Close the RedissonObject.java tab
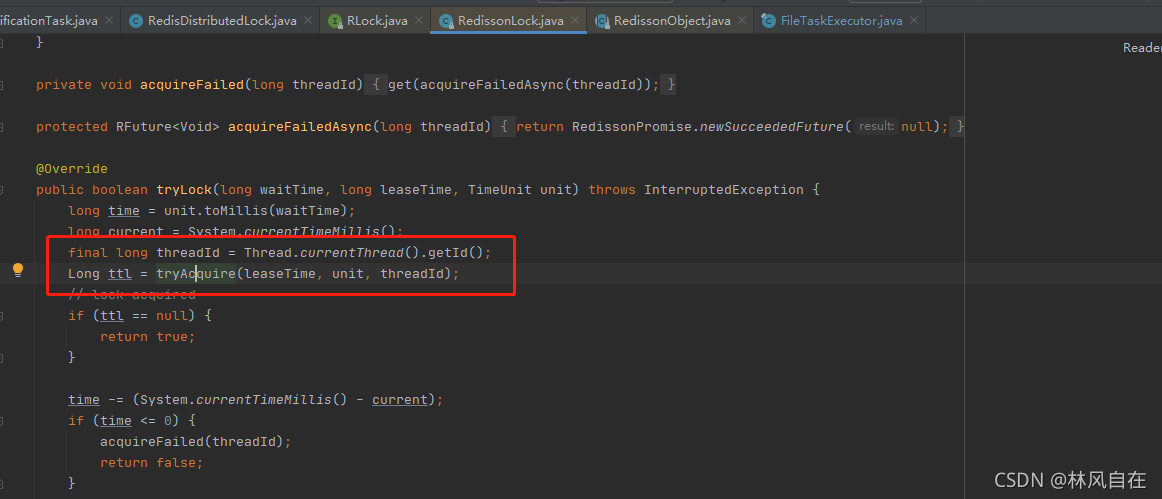 coord(743,21)
